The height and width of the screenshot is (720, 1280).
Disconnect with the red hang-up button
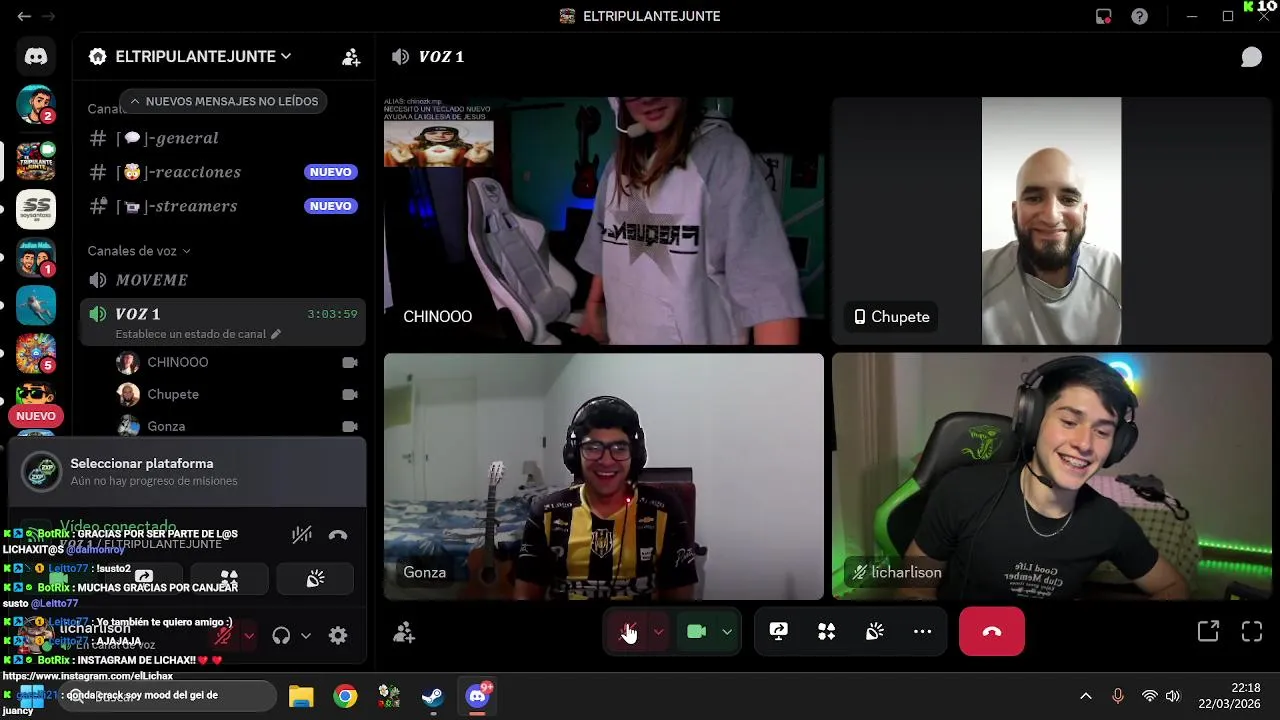pos(992,632)
